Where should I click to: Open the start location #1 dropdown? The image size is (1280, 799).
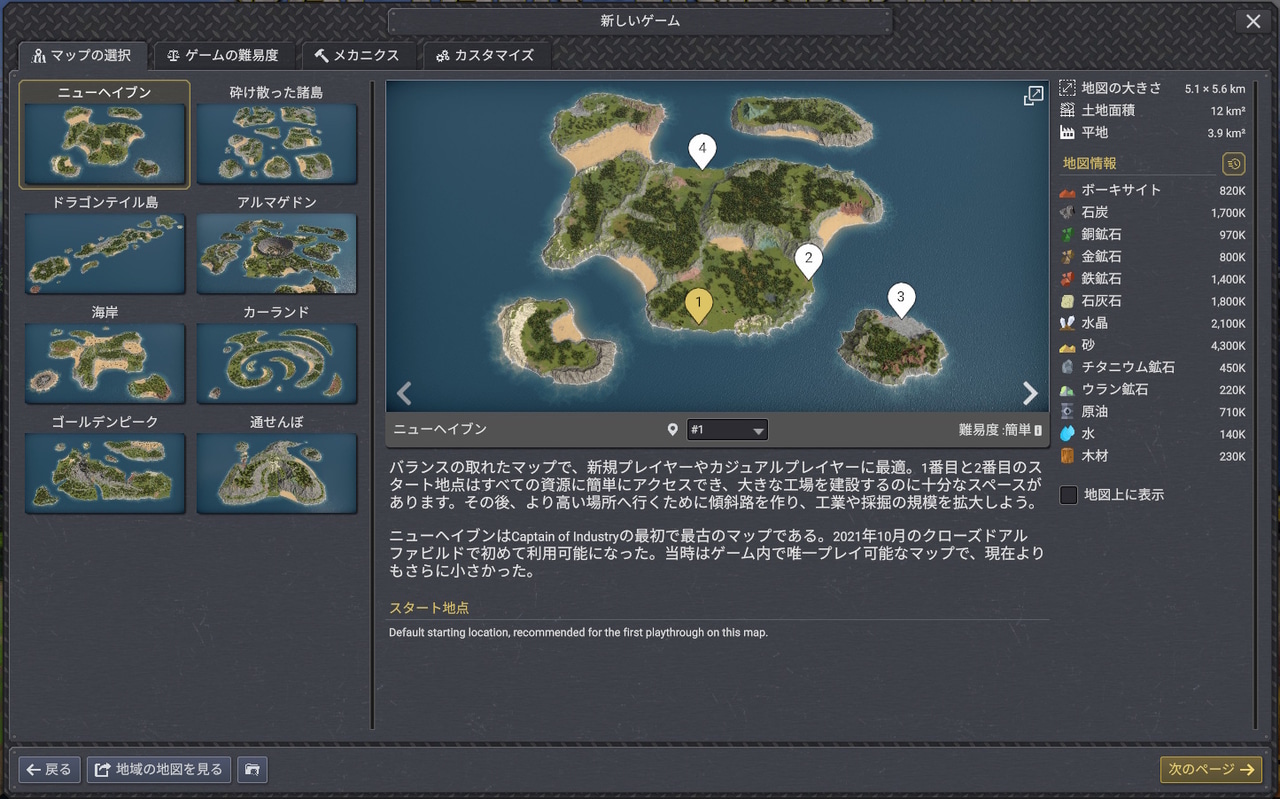(x=727, y=430)
